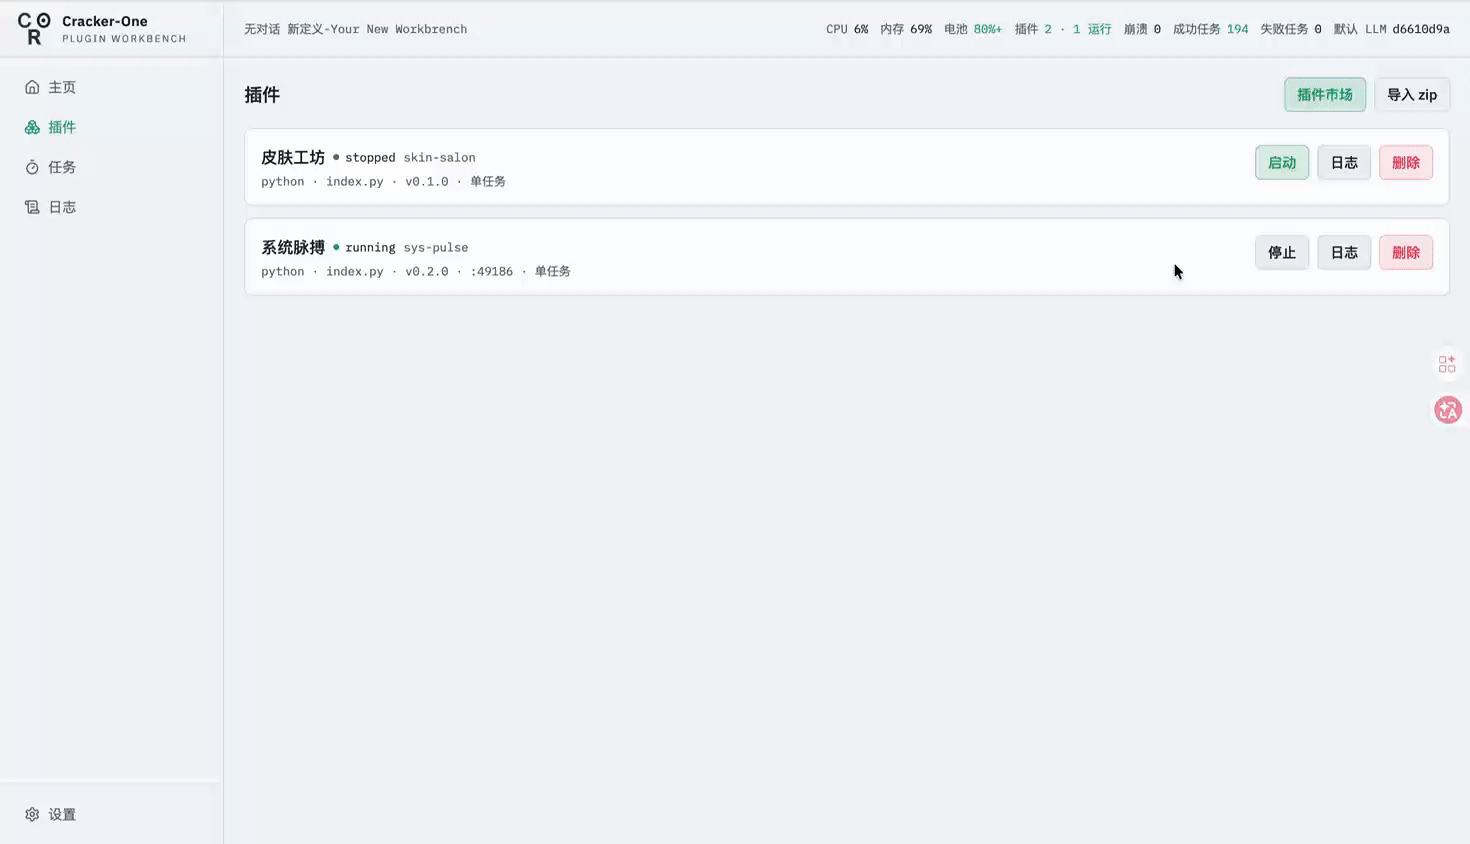Click the skin-salon identifier text
Screen dimensions: 1470x844
[x=439, y=157]
